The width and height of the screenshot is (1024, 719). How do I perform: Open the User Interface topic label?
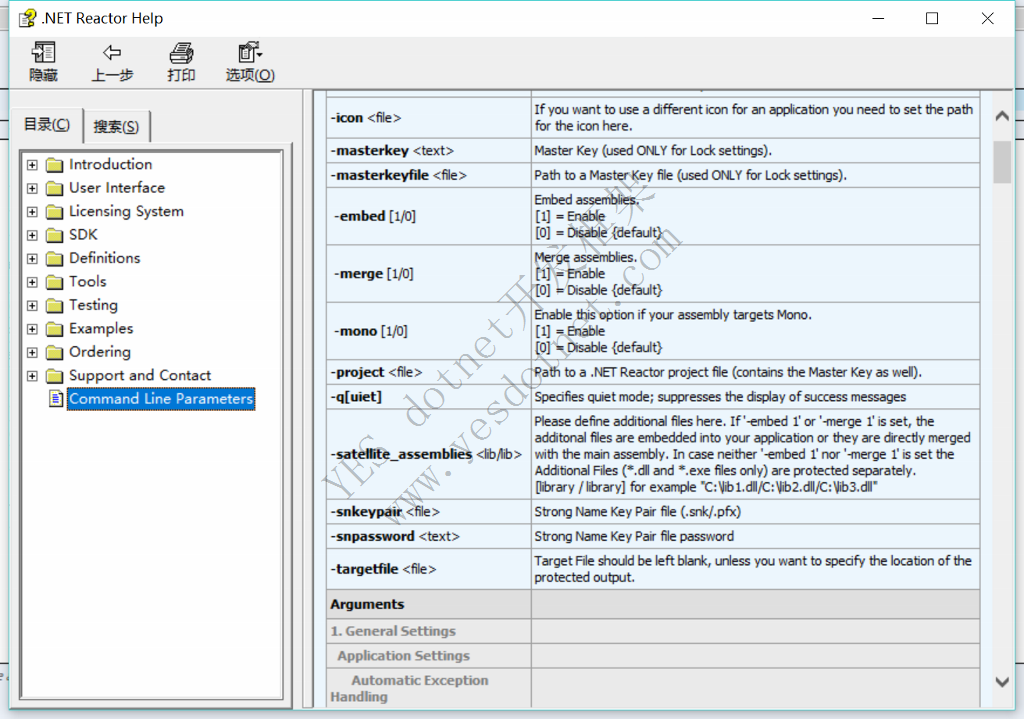tap(117, 188)
